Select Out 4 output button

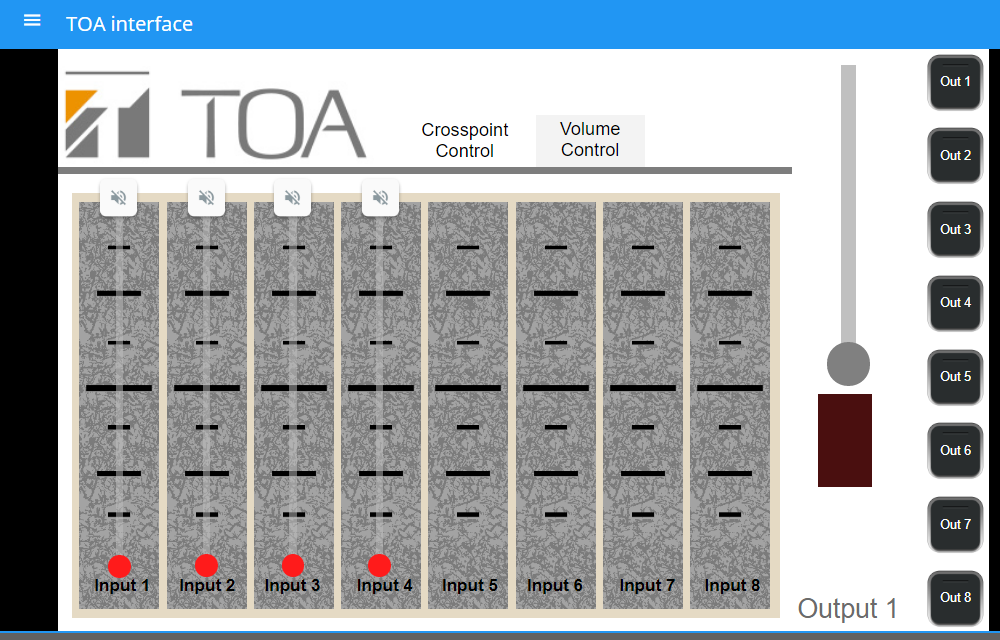(x=955, y=303)
